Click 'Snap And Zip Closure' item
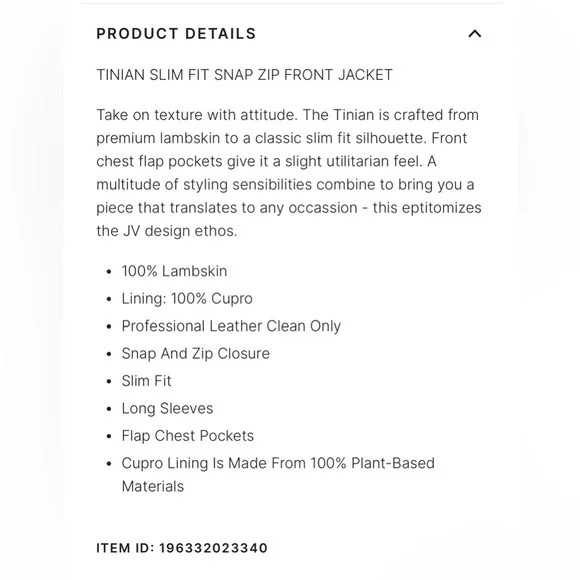 [x=196, y=354]
